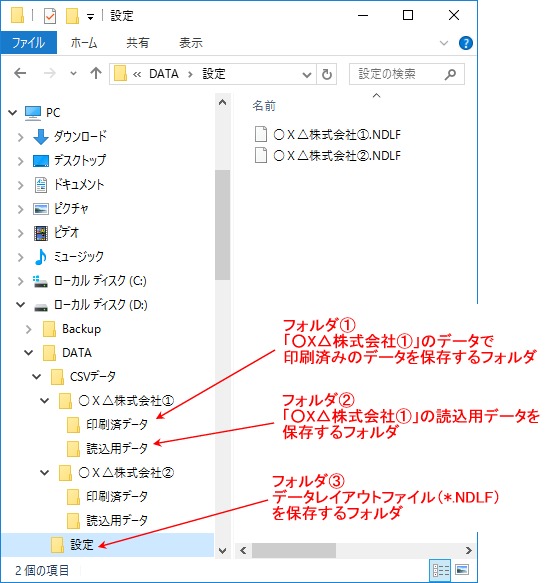Open the ファイル menu tab
The height and width of the screenshot is (583, 550).
pyautogui.click(x=29, y=43)
